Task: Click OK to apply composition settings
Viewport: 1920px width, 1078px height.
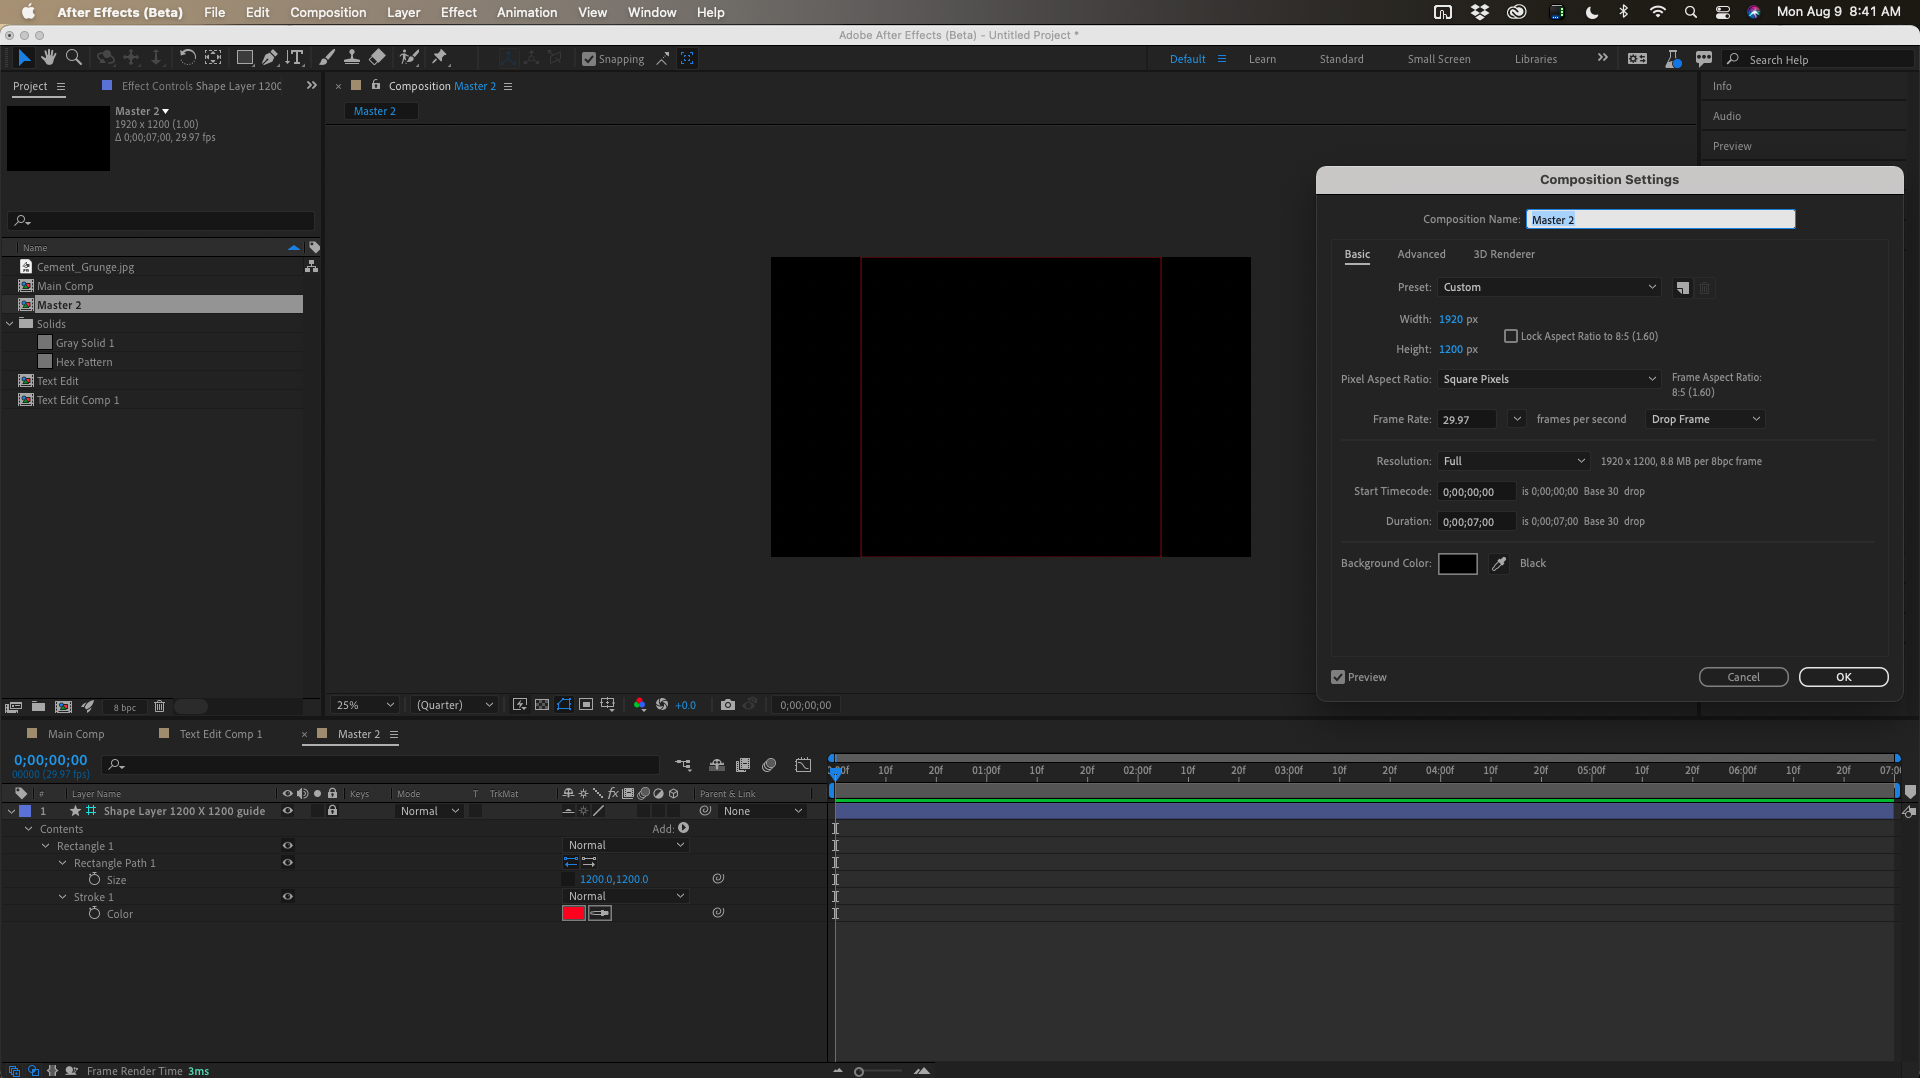Action: pos(1843,677)
